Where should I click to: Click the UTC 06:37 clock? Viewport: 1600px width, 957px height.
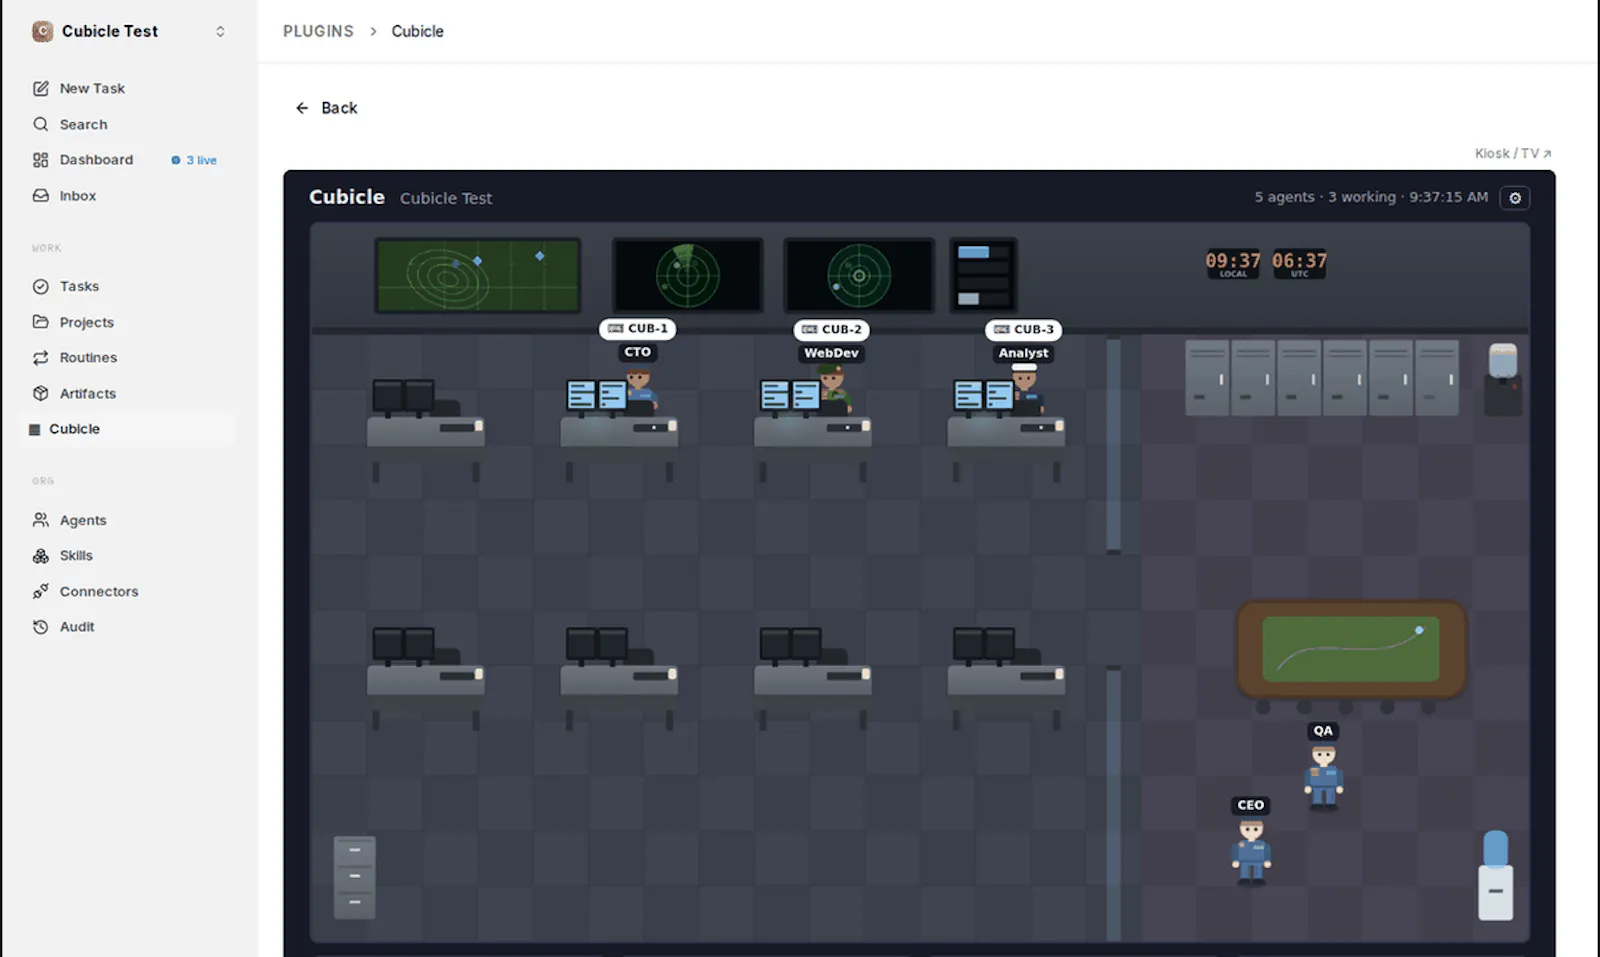(1299, 263)
